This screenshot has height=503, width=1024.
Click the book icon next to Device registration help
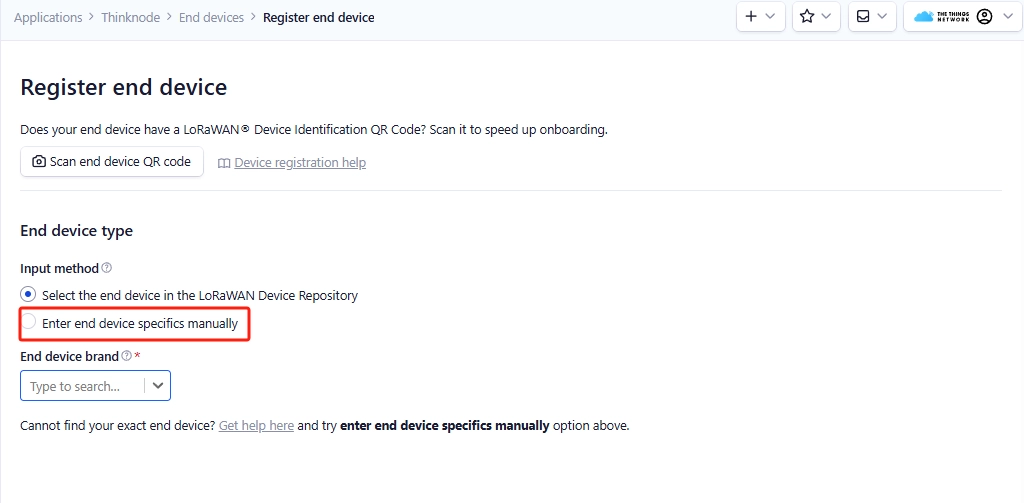coord(224,163)
